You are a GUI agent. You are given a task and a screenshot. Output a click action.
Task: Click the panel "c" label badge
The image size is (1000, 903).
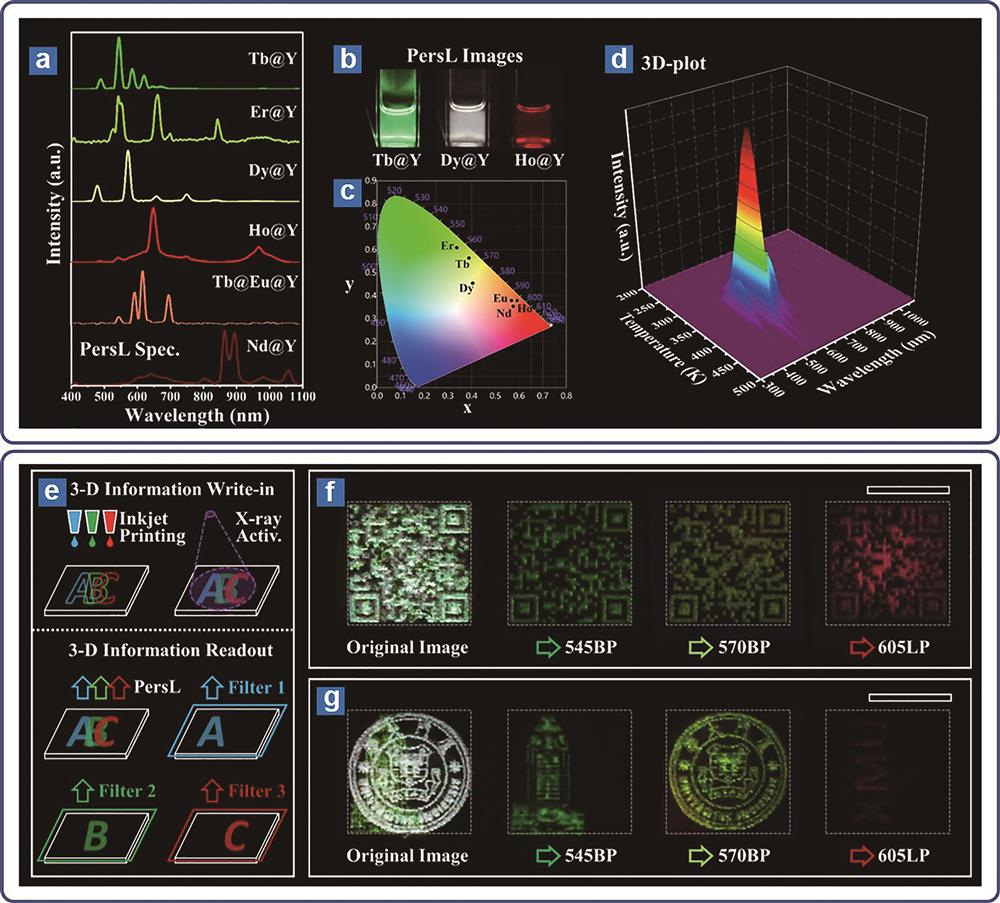(x=348, y=191)
